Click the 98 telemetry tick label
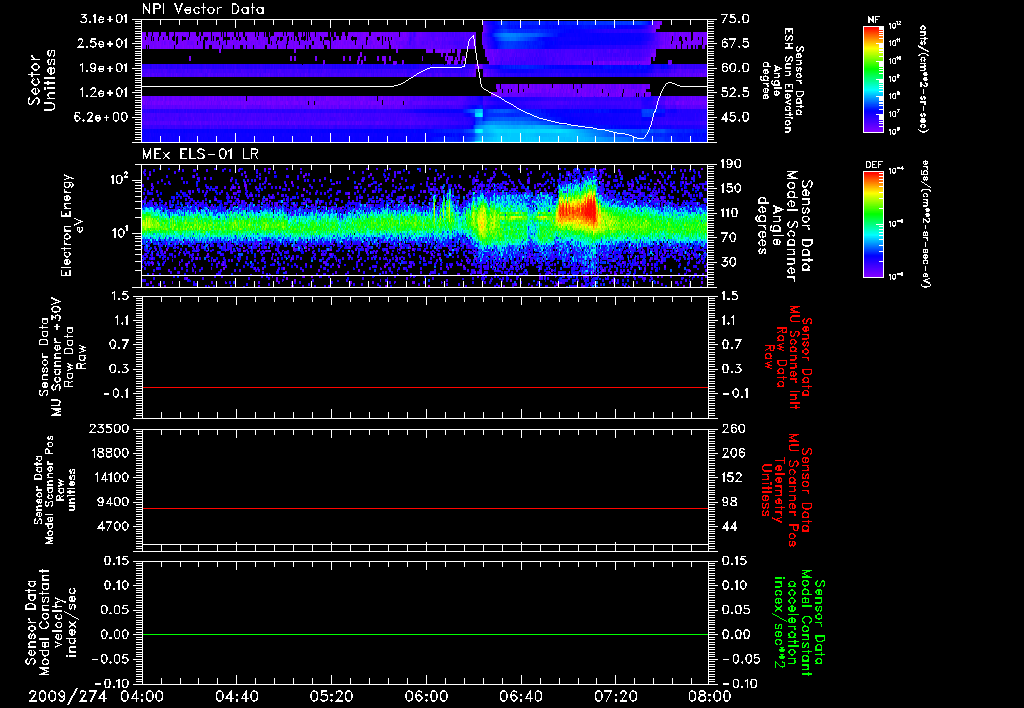Image resolution: width=1024 pixels, height=708 pixels. 728,502
